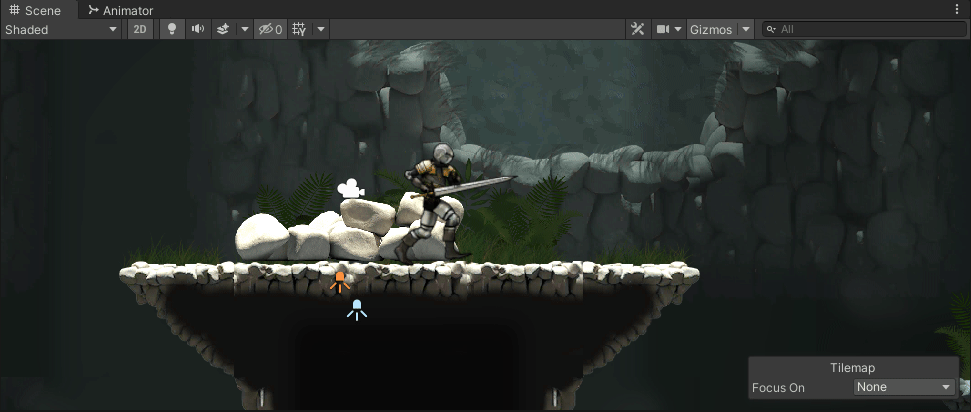This screenshot has height=412, width=971.
Task: Select the orange light gizmo
Action: coord(339,281)
